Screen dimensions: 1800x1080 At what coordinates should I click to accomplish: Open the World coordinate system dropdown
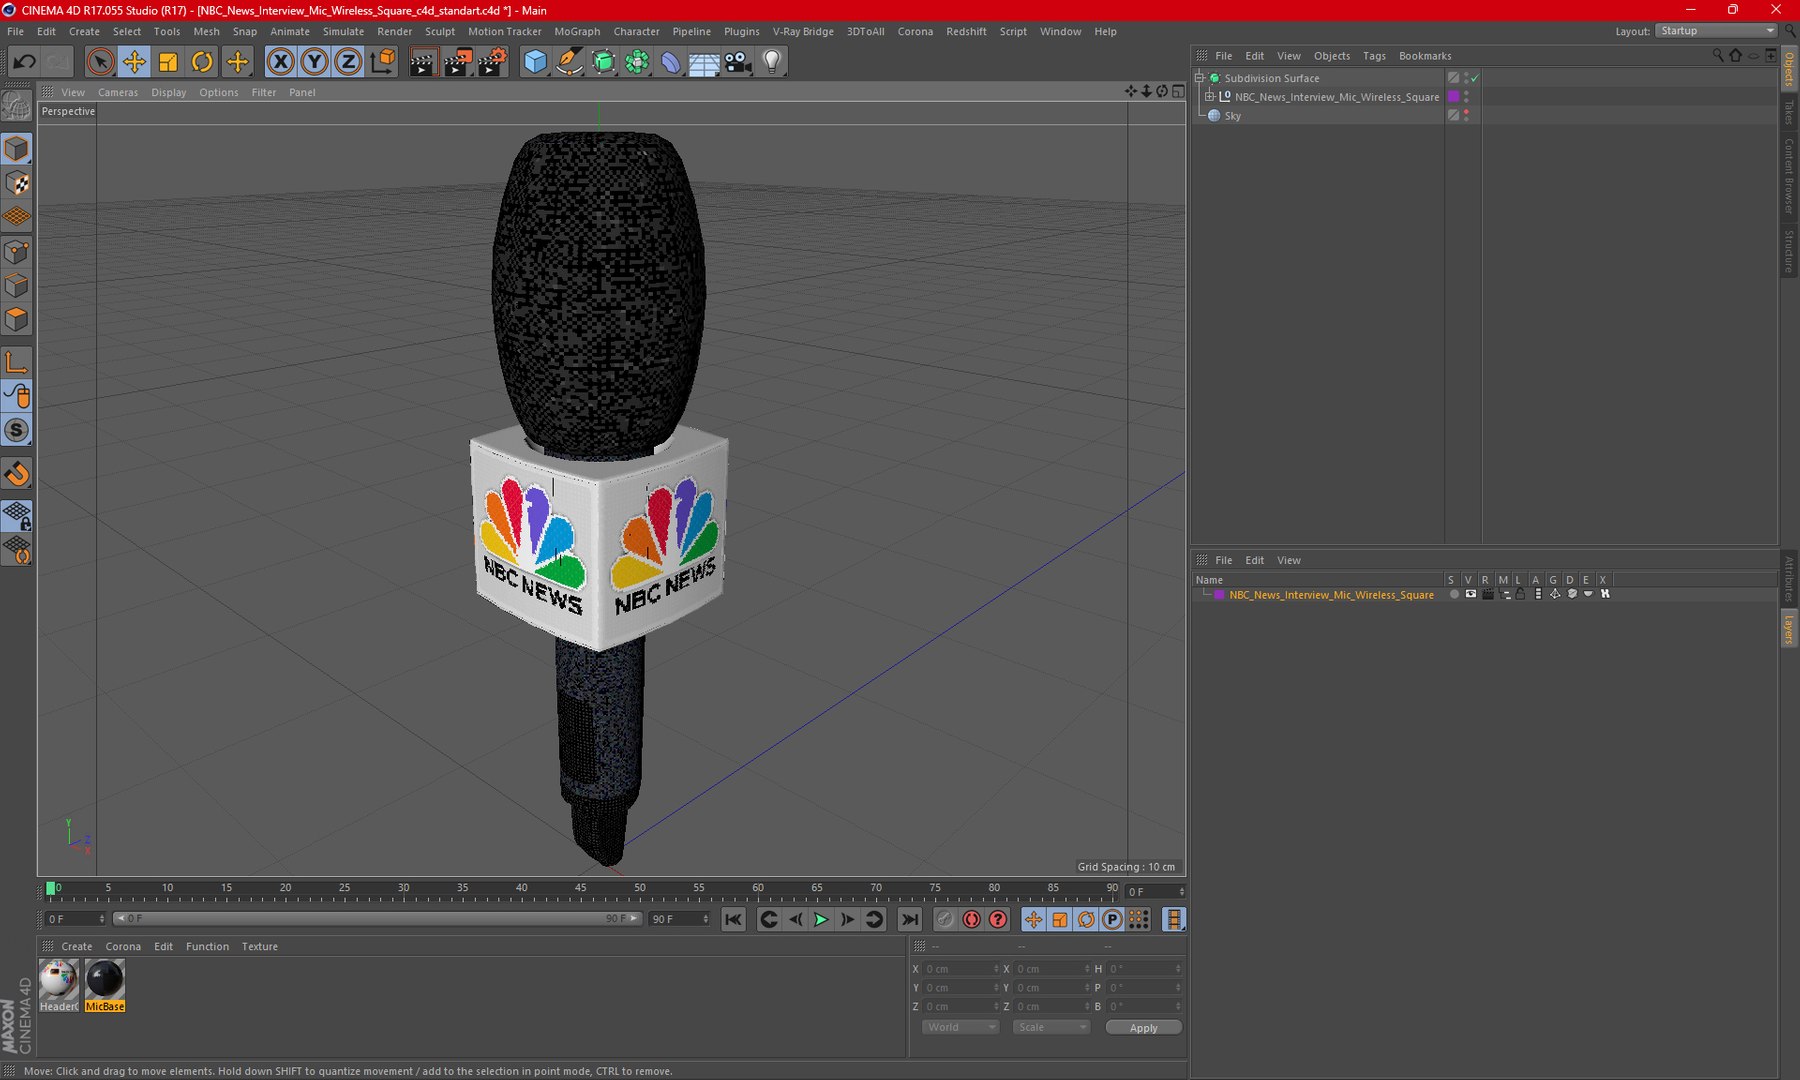[x=960, y=1027]
